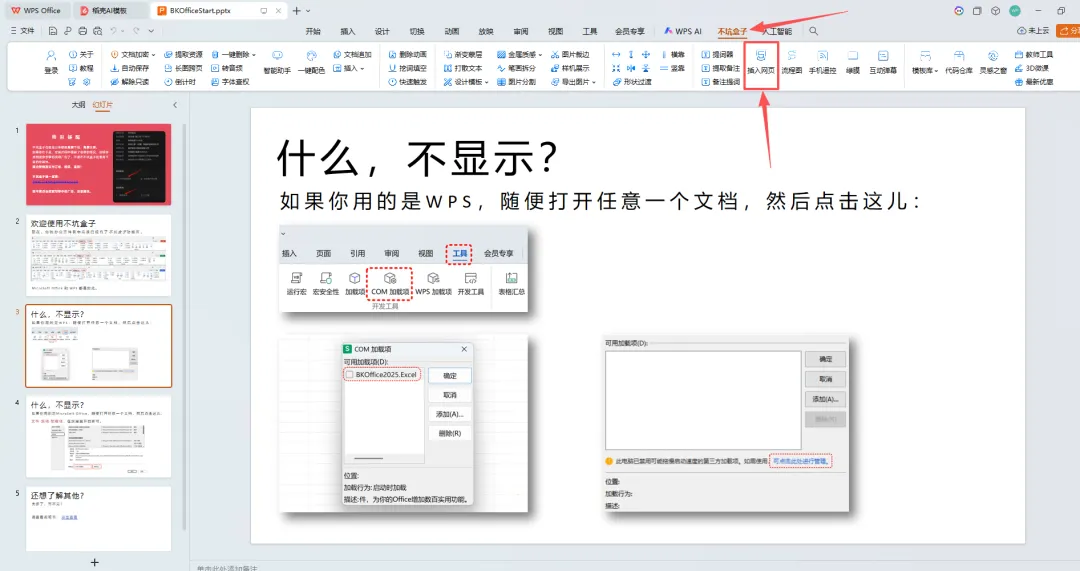Select slide 5 thumbnail 还想了解其他

pyautogui.click(x=98, y=519)
